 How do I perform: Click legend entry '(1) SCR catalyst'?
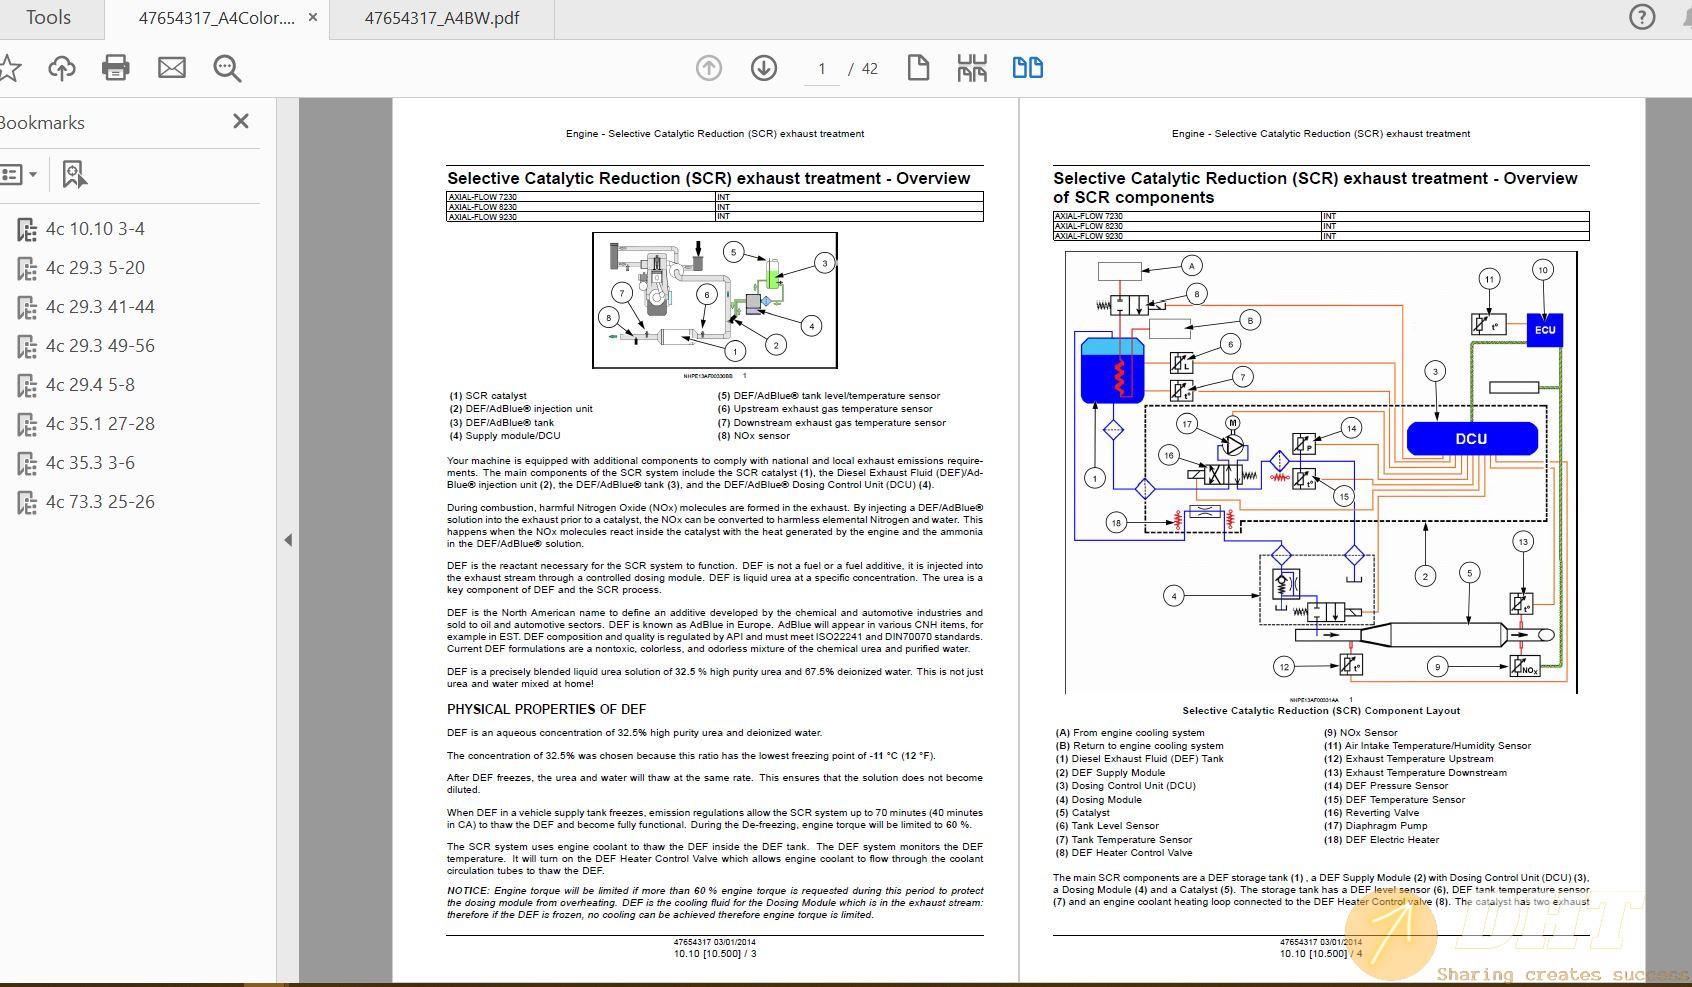(x=488, y=396)
